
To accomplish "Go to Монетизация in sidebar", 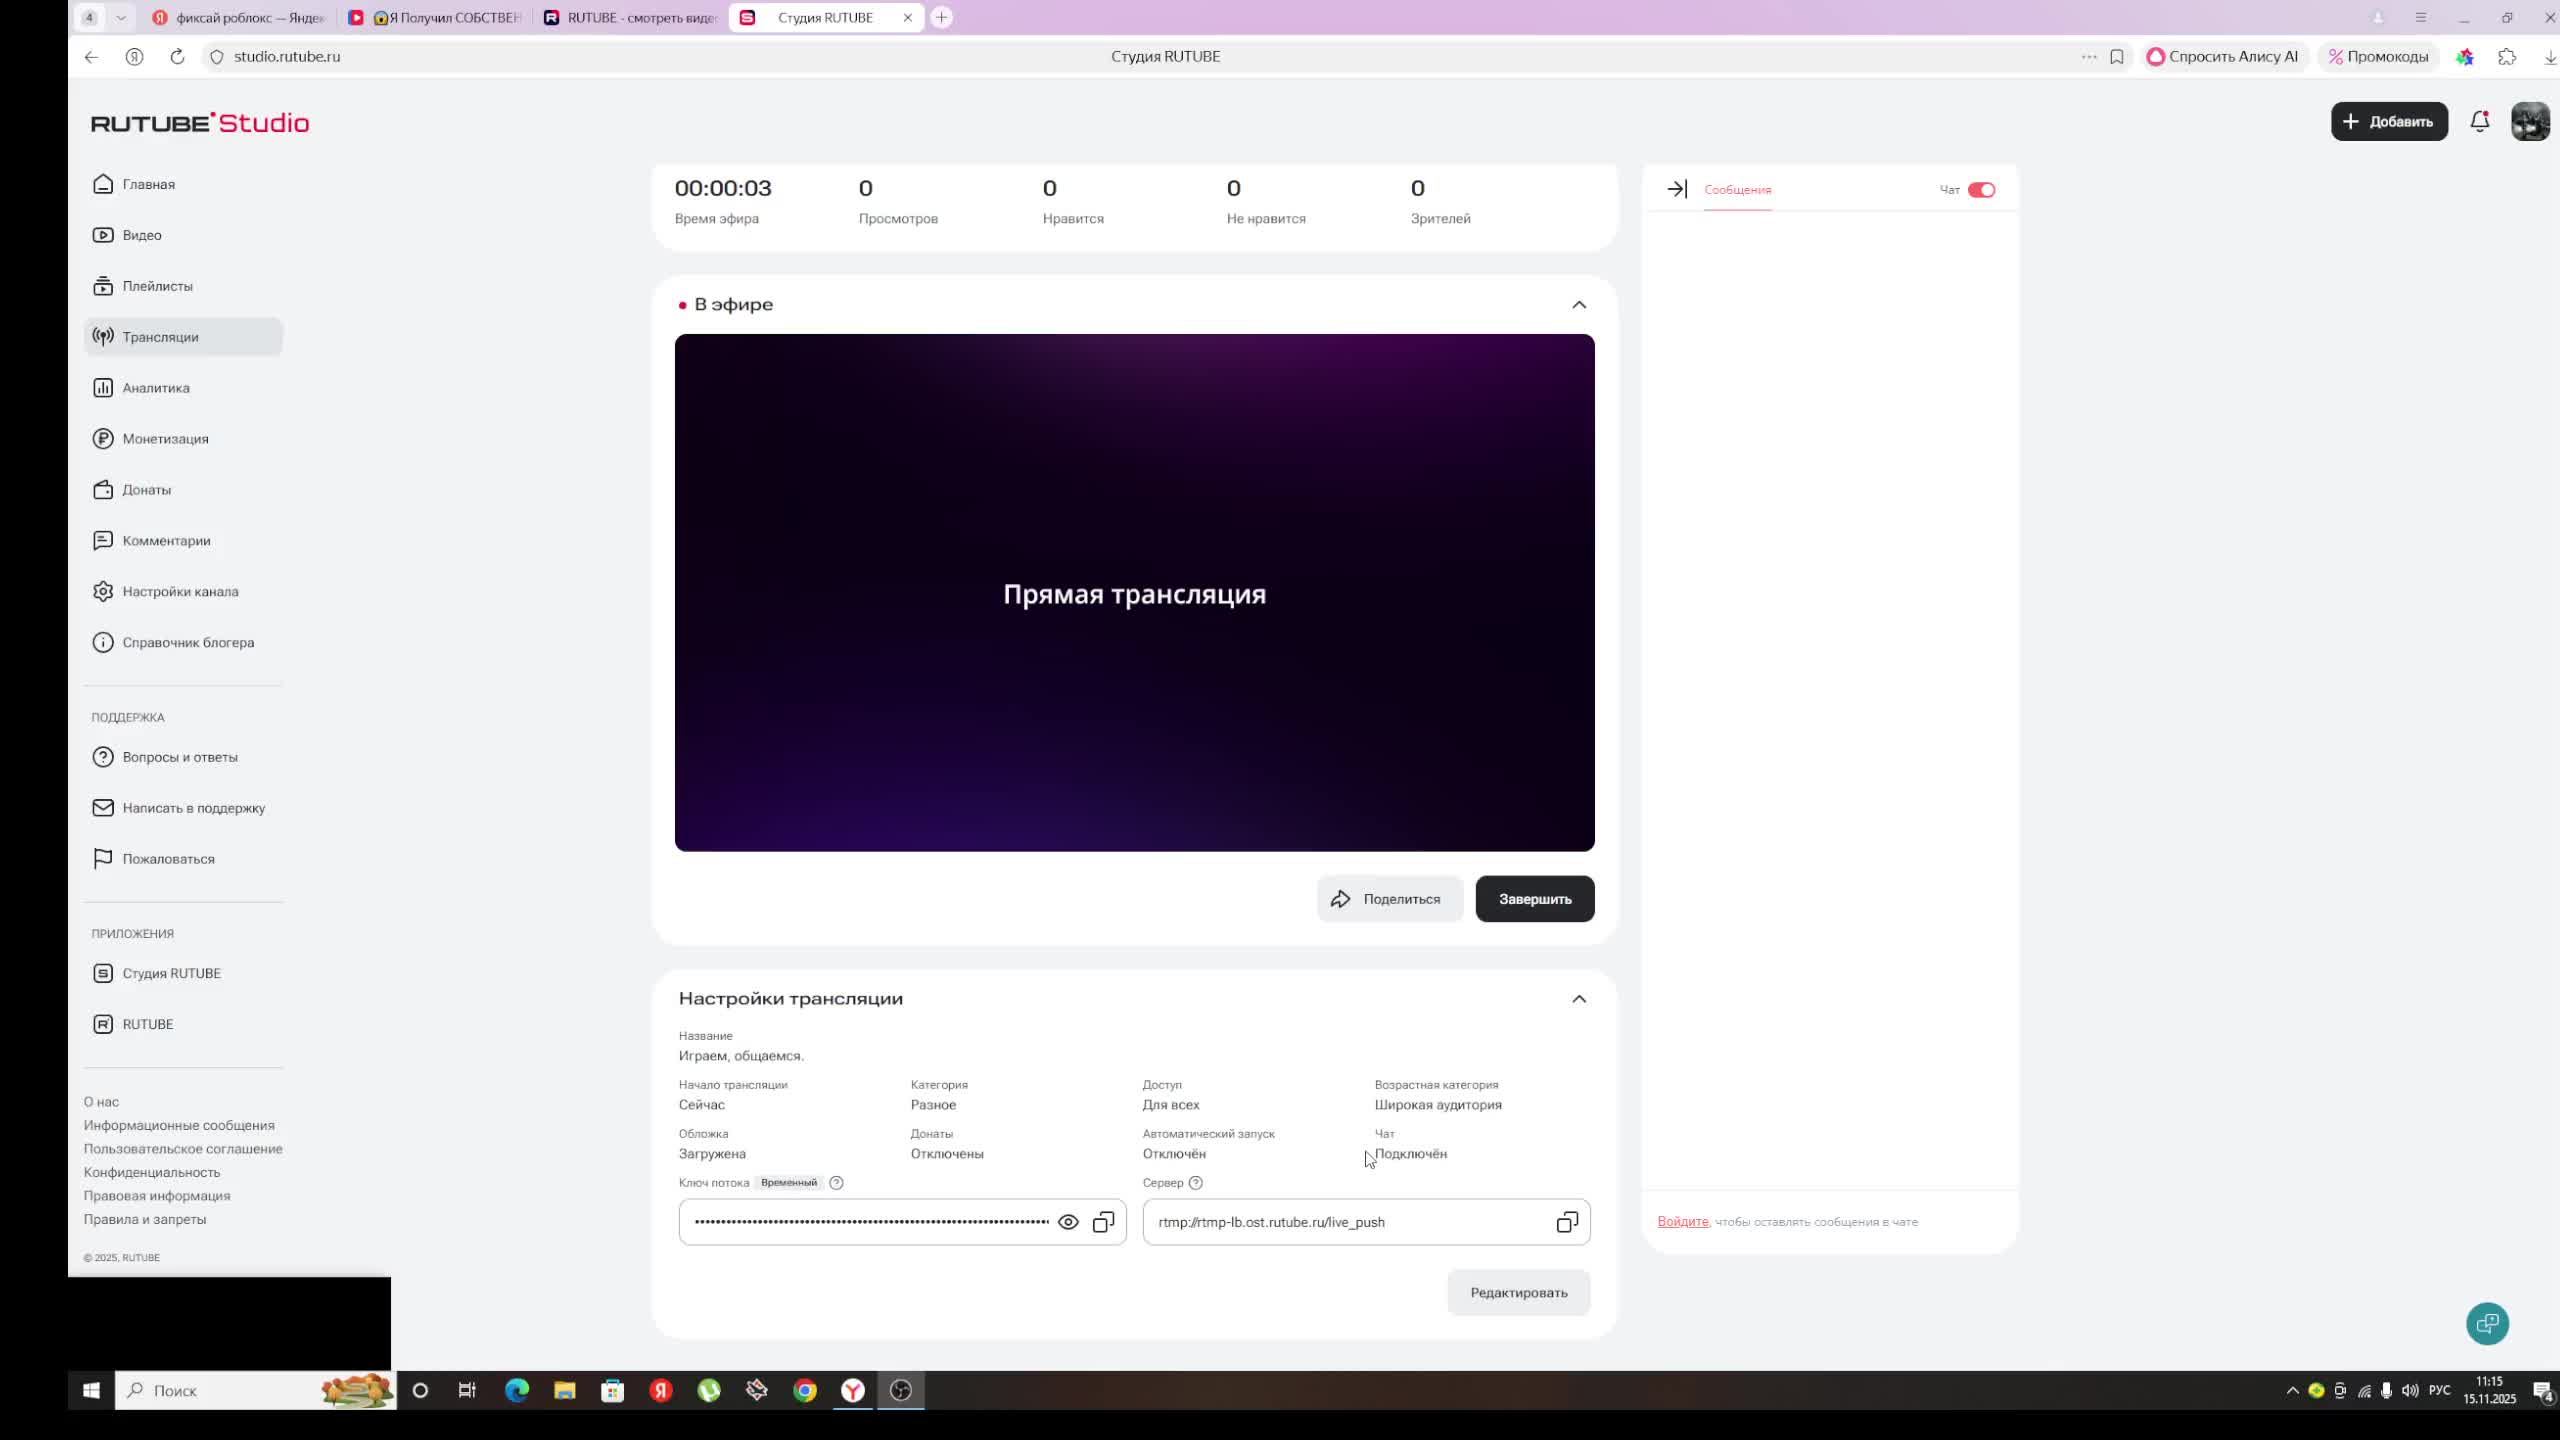I will tap(165, 439).
